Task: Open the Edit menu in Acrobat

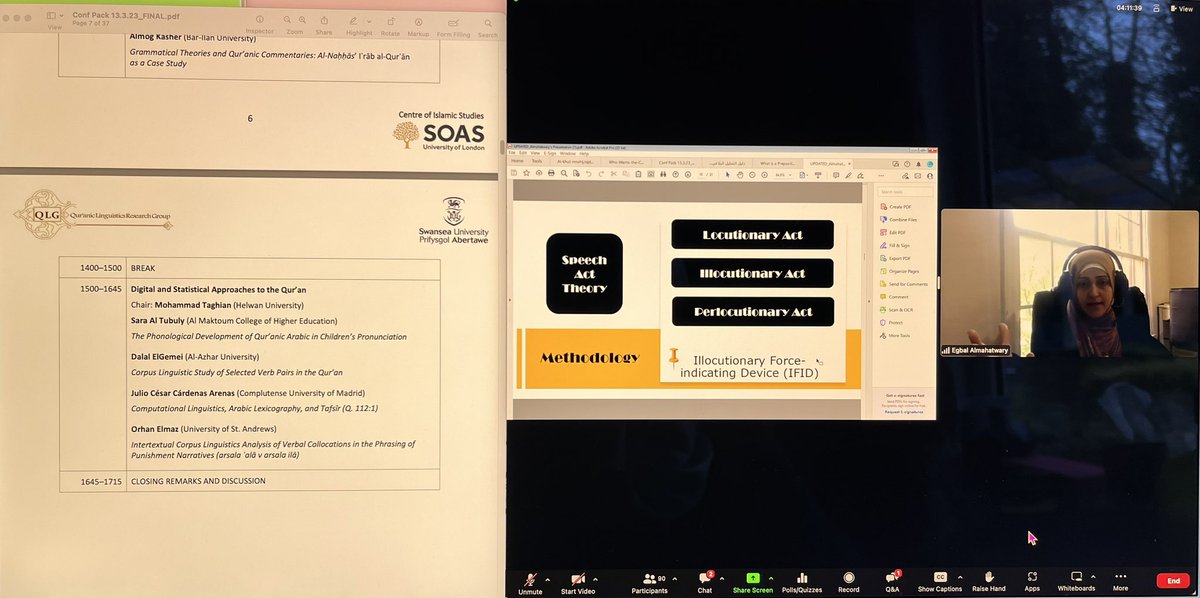Action: point(525,153)
